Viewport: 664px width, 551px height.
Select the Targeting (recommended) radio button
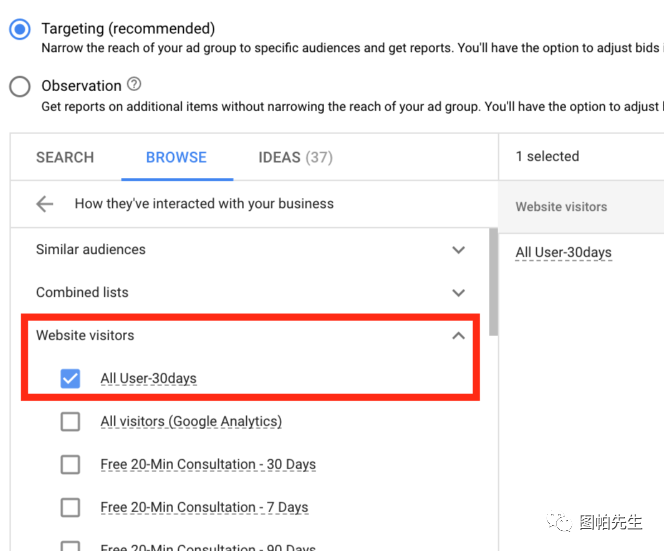coord(20,30)
